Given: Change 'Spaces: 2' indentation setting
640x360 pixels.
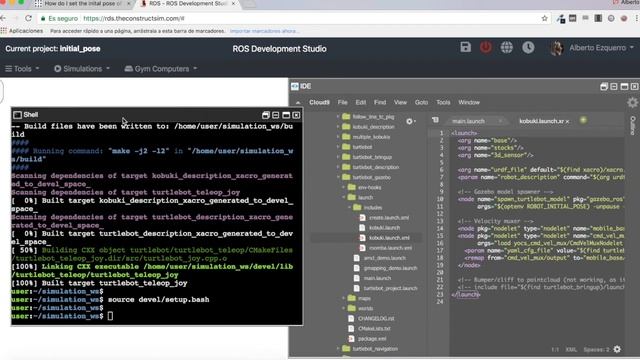Looking at the screenshot, I should [596, 350].
